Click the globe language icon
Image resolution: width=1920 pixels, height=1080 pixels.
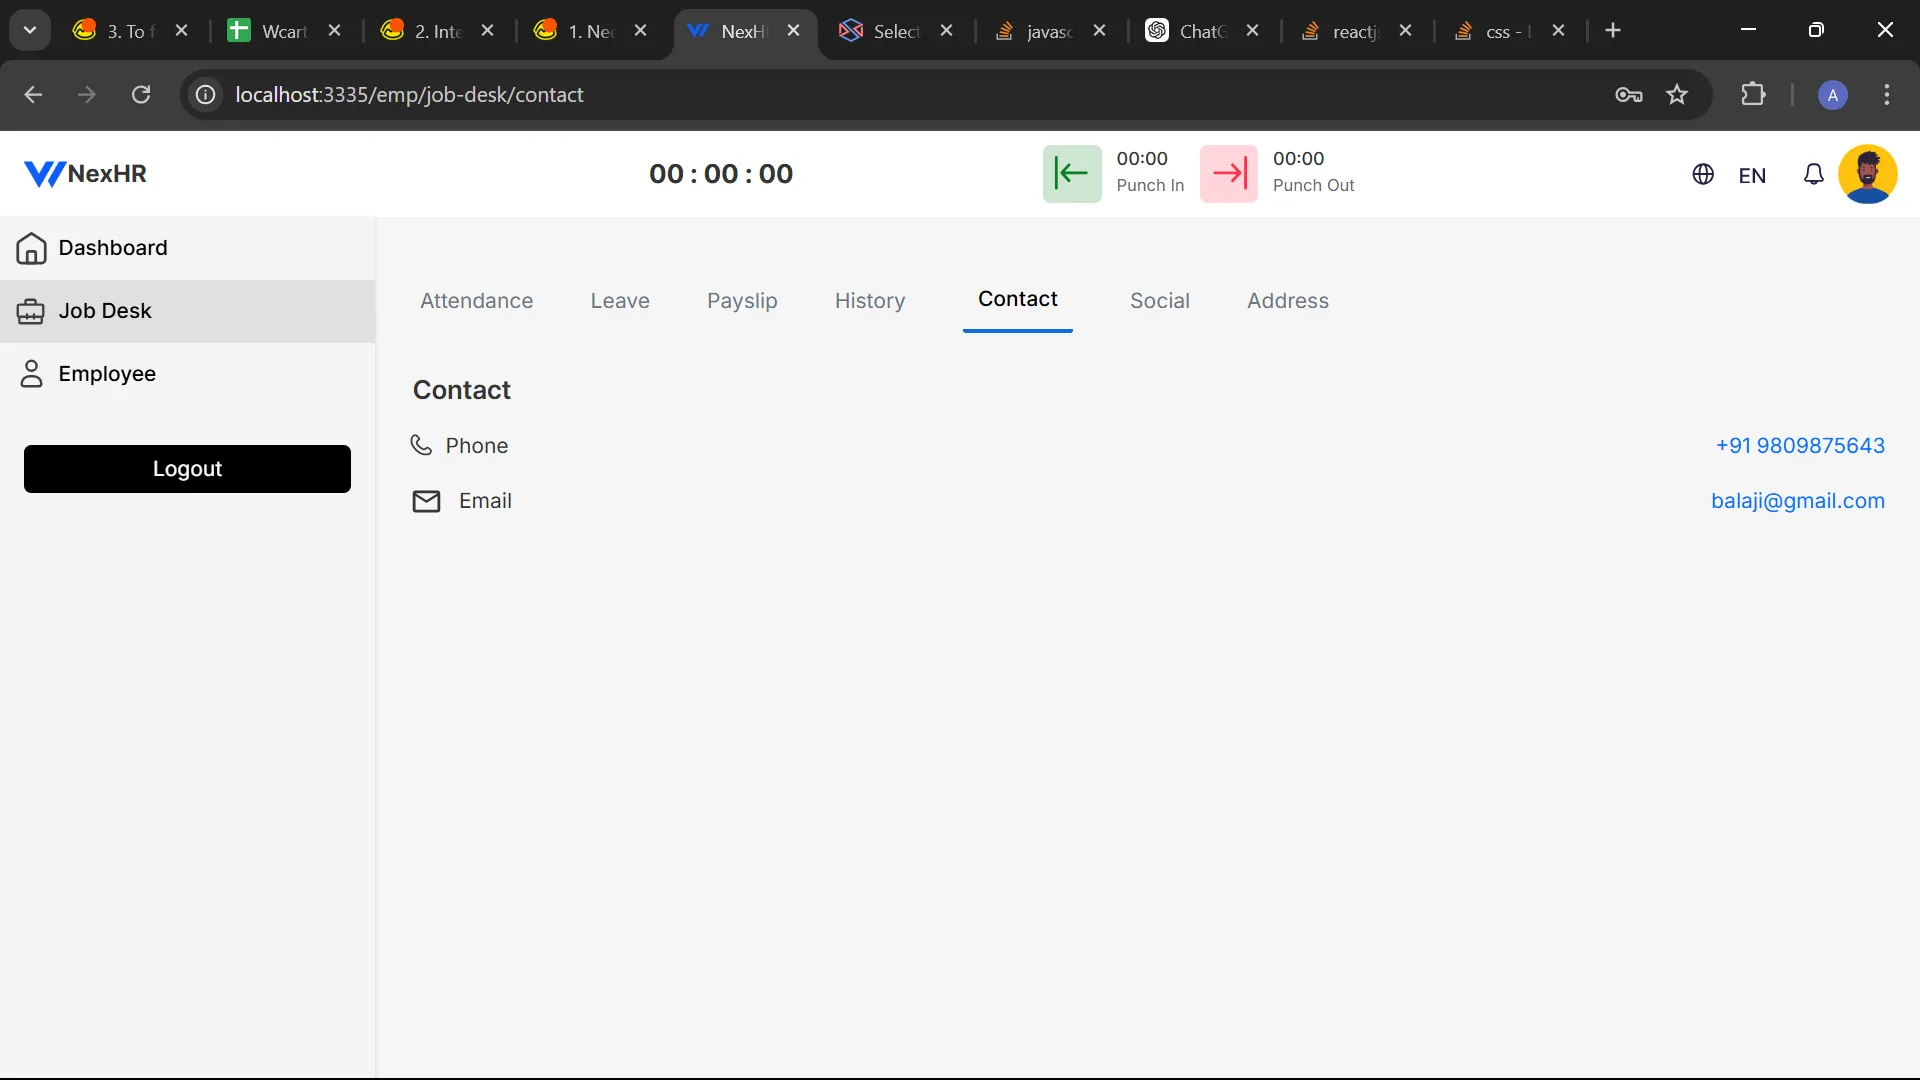tap(1702, 175)
